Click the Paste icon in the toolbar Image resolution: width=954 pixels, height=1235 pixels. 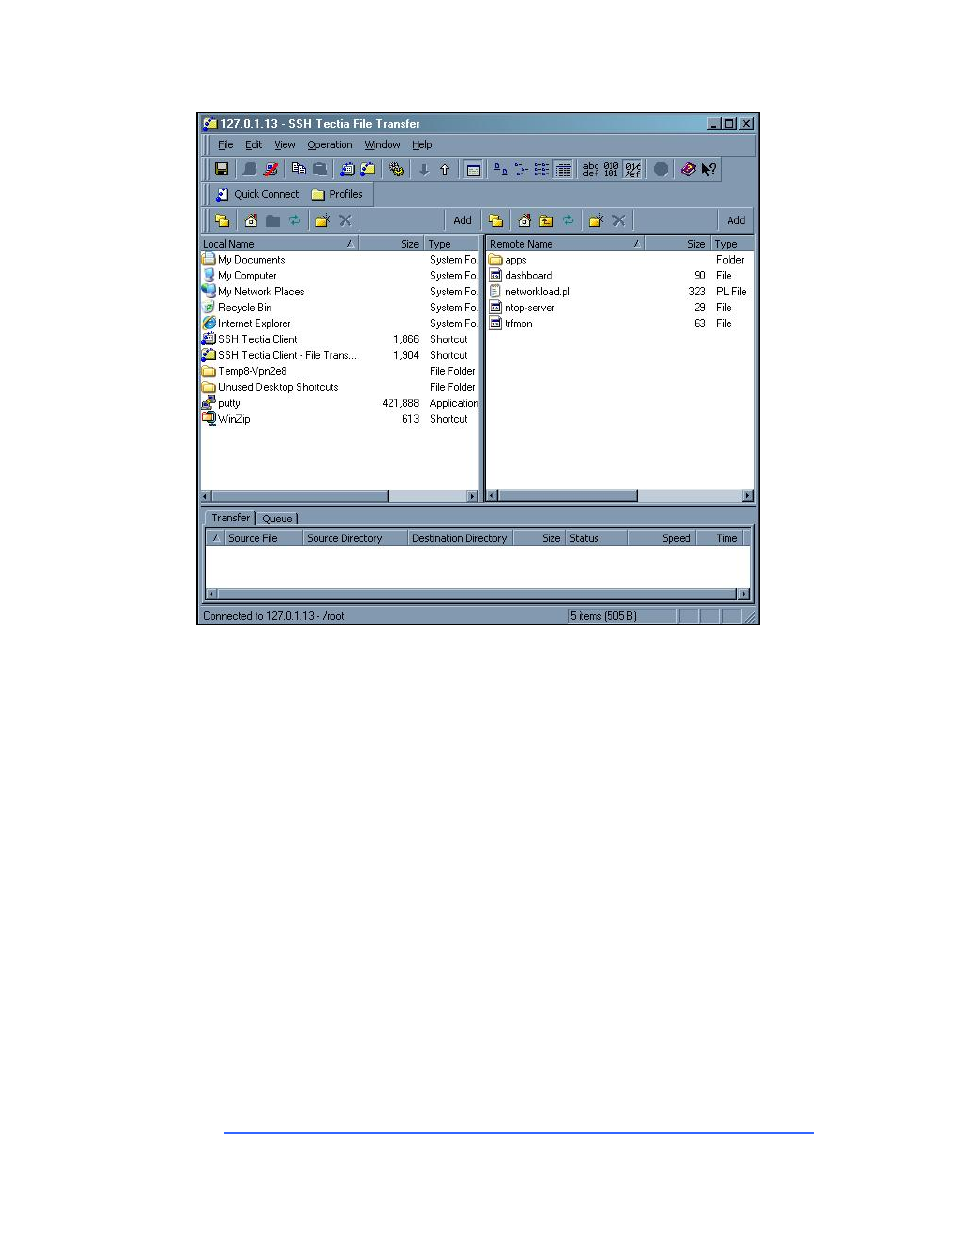tap(319, 169)
